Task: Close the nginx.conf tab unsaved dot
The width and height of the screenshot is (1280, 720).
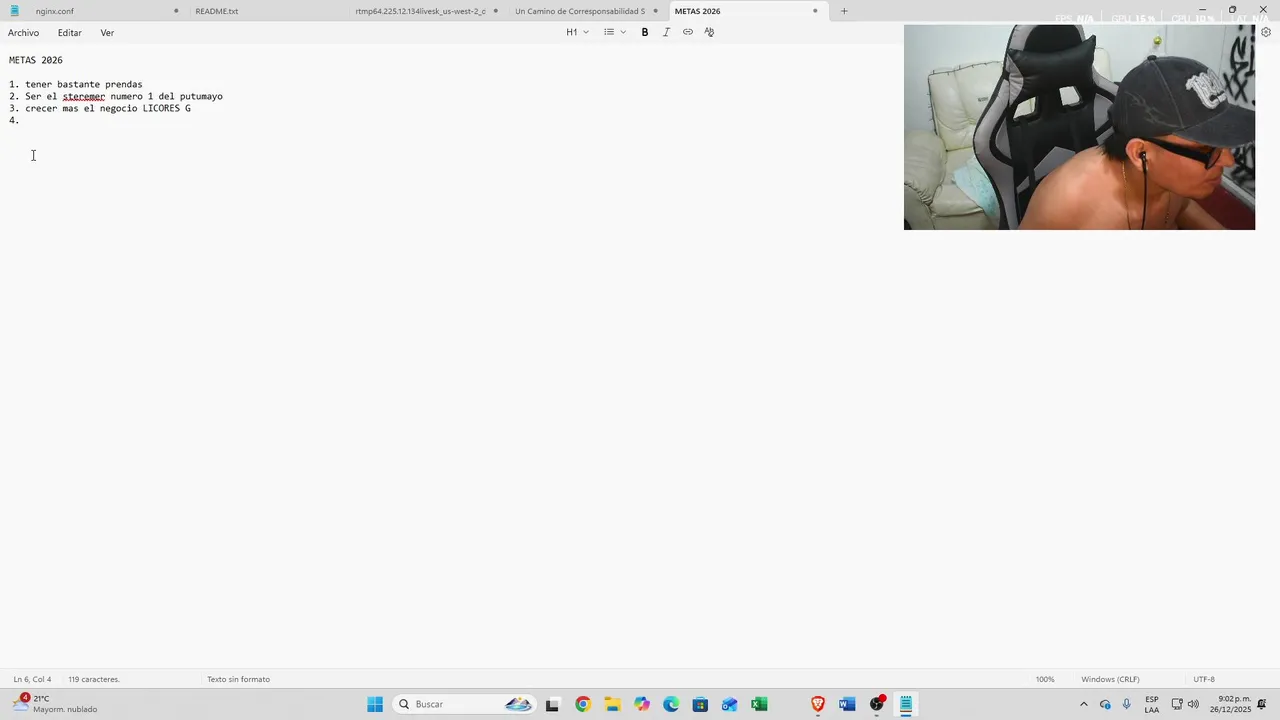Action: tap(176, 11)
